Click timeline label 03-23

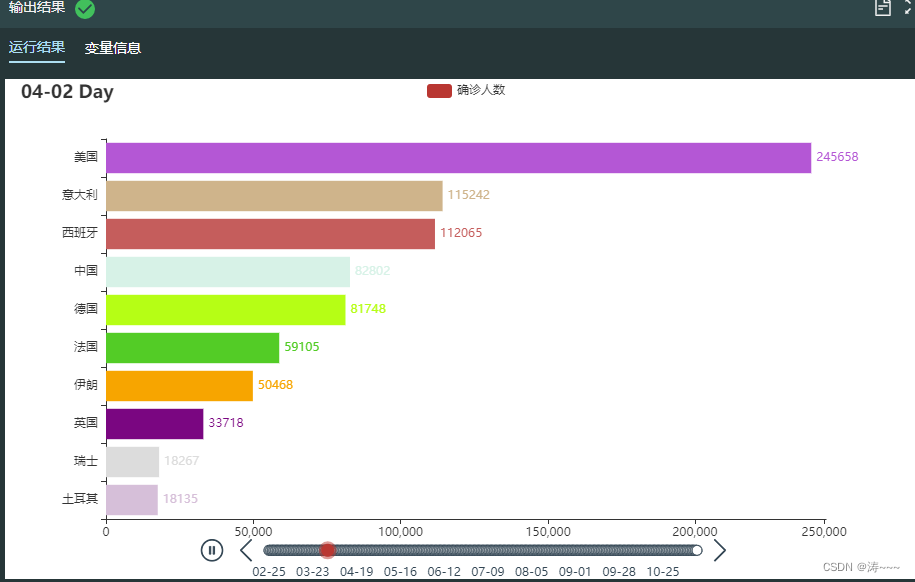point(313,571)
